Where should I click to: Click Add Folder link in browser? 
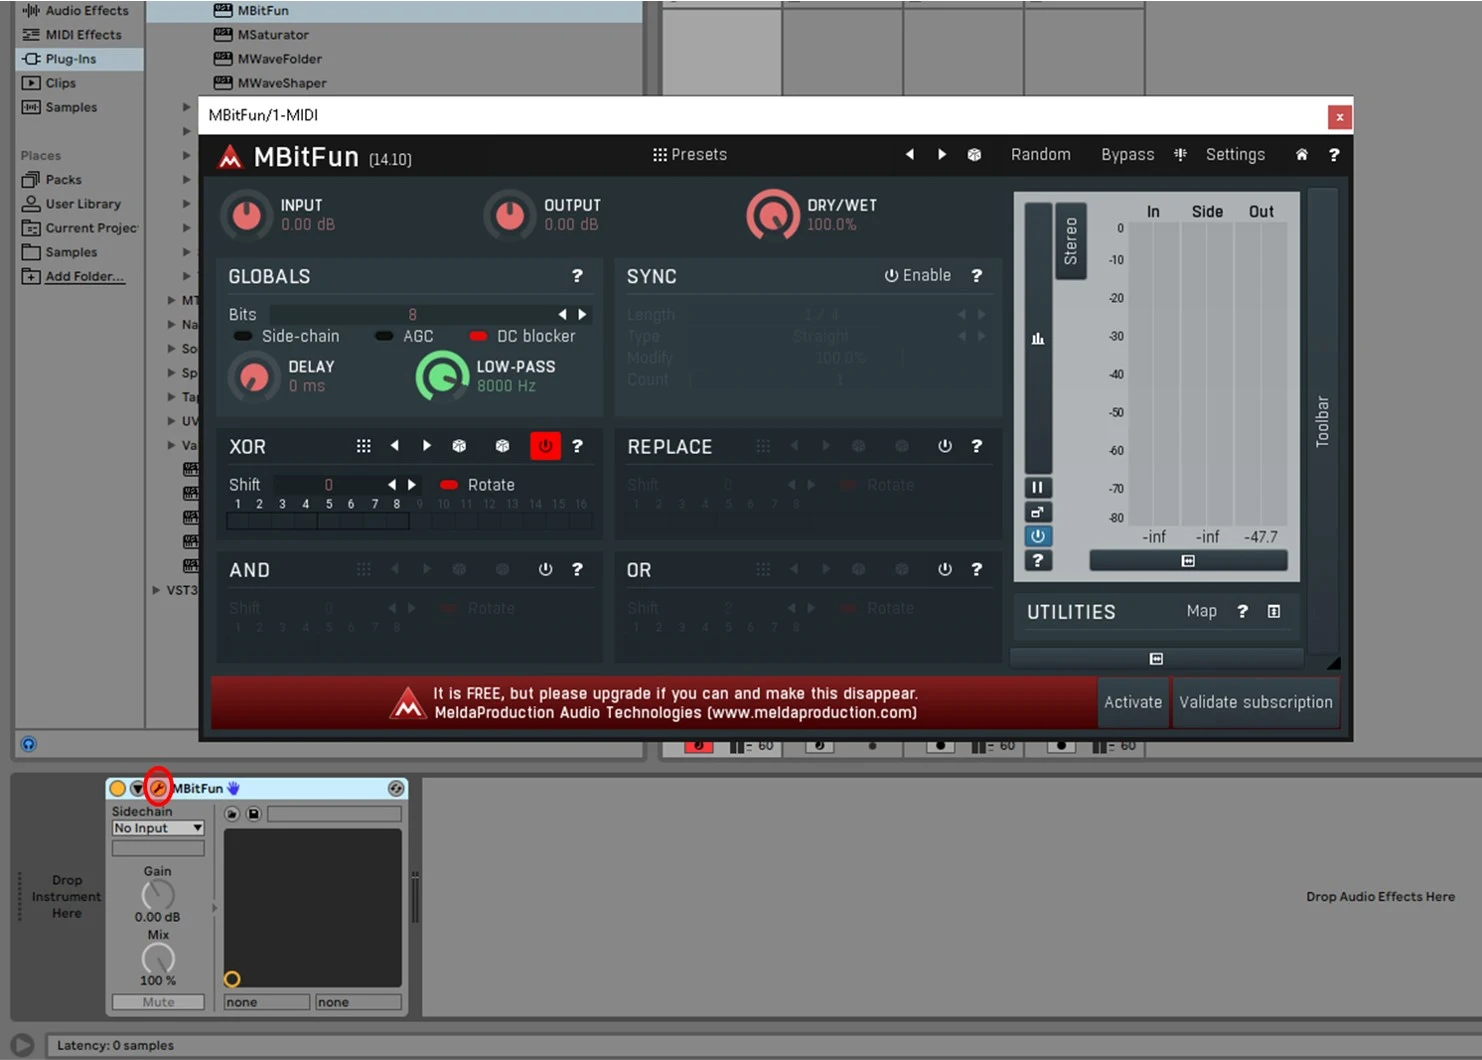(x=84, y=277)
